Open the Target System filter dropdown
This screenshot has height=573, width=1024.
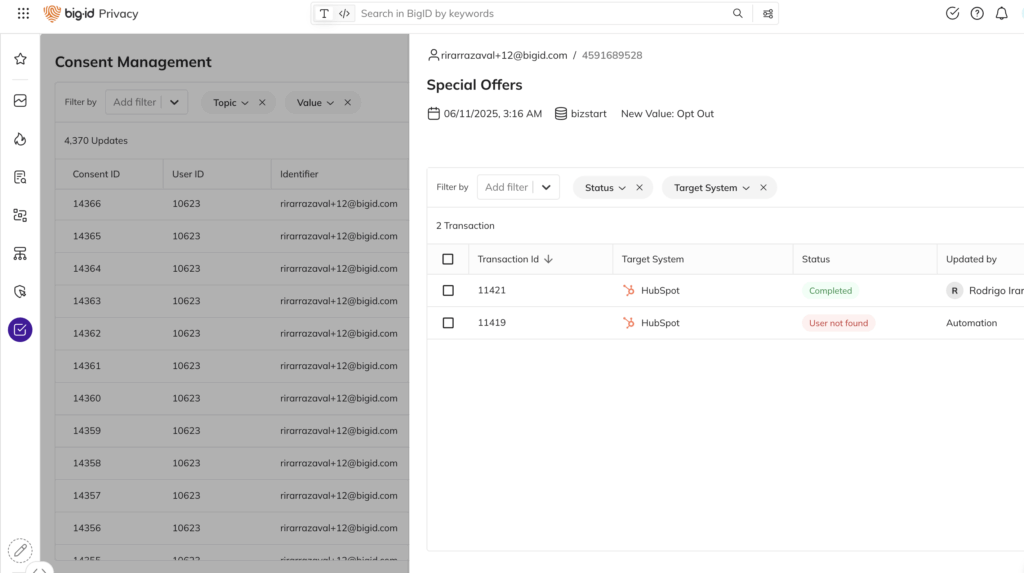(x=711, y=188)
